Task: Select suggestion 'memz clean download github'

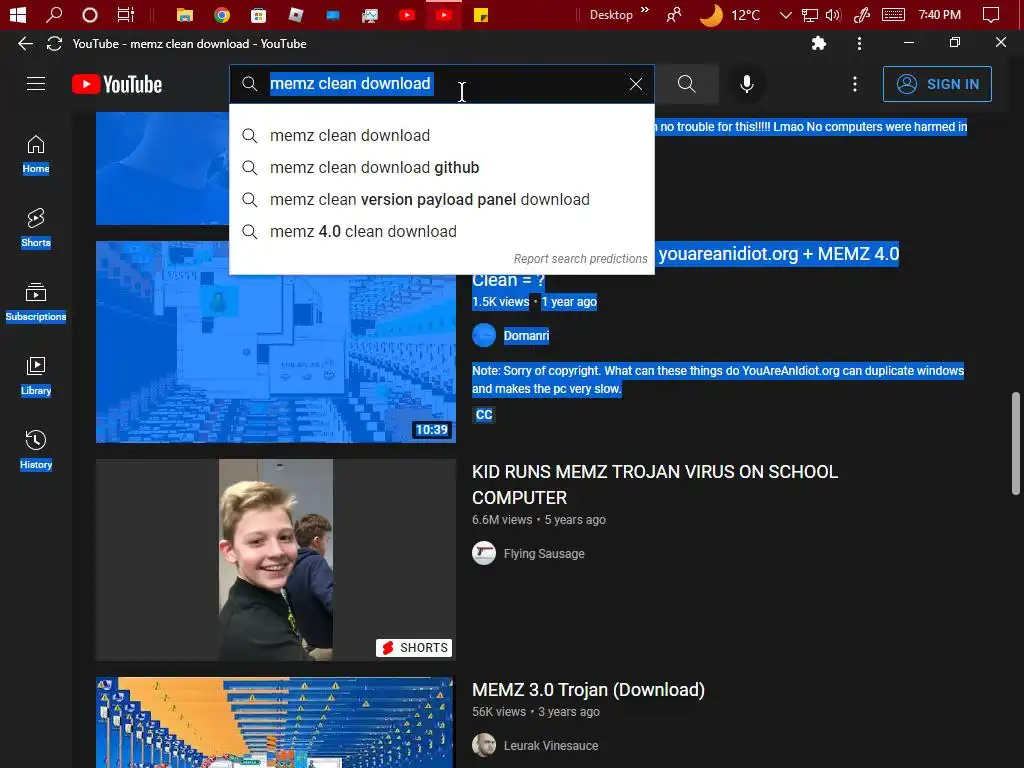Action: click(441, 167)
